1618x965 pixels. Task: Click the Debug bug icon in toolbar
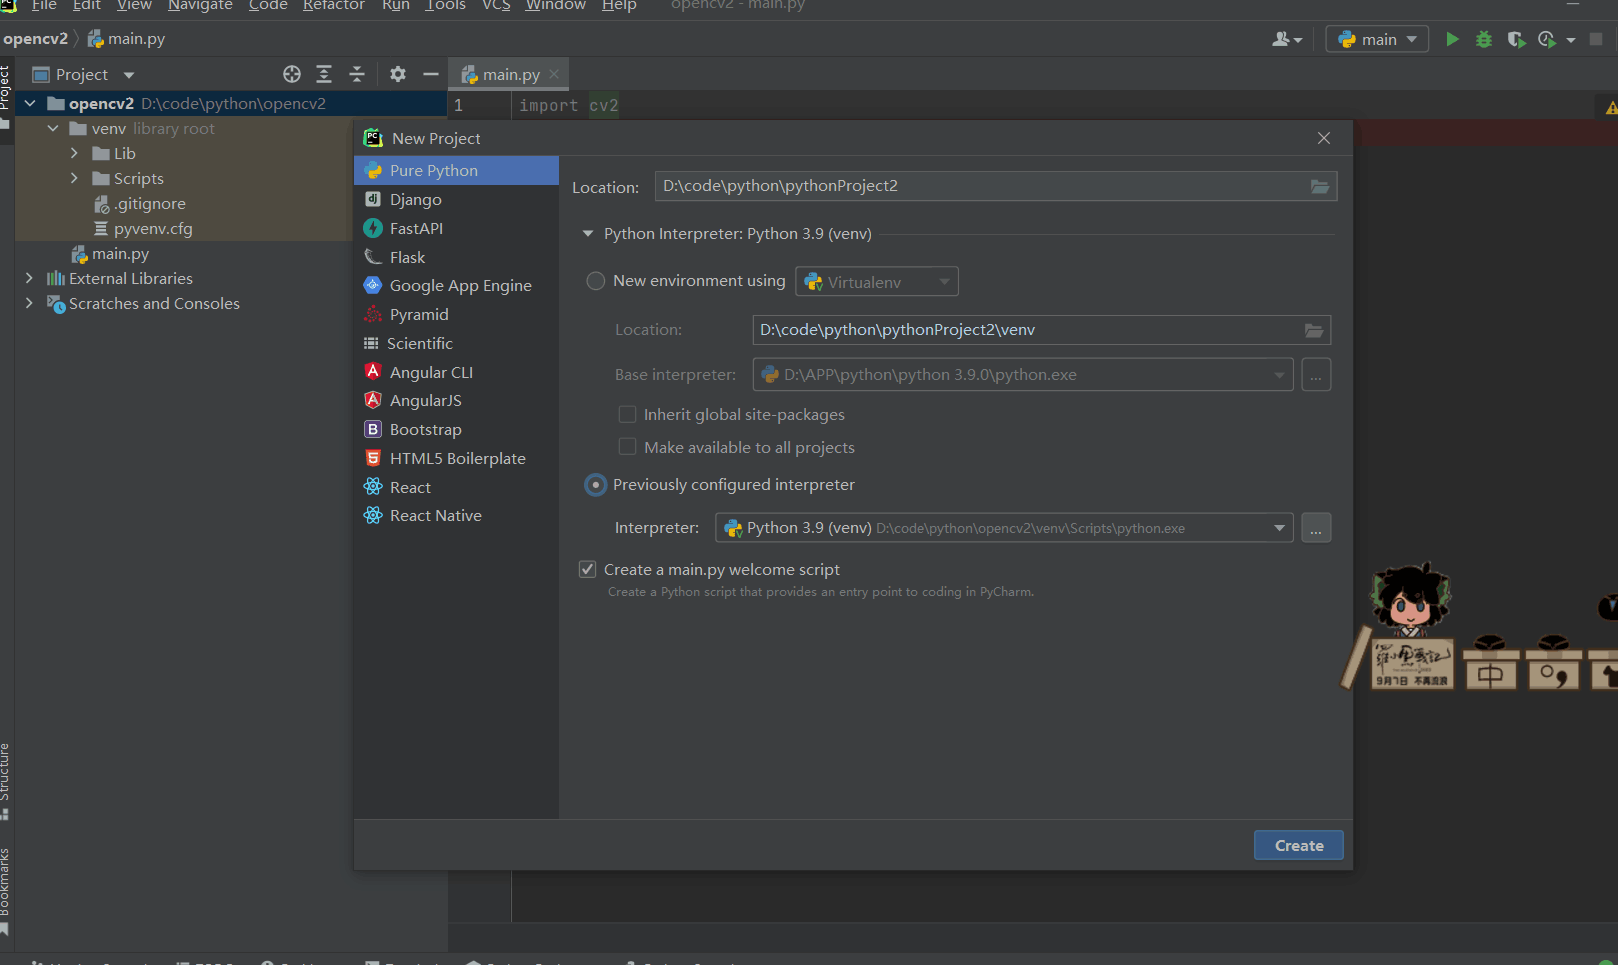pyautogui.click(x=1484, y=39)
